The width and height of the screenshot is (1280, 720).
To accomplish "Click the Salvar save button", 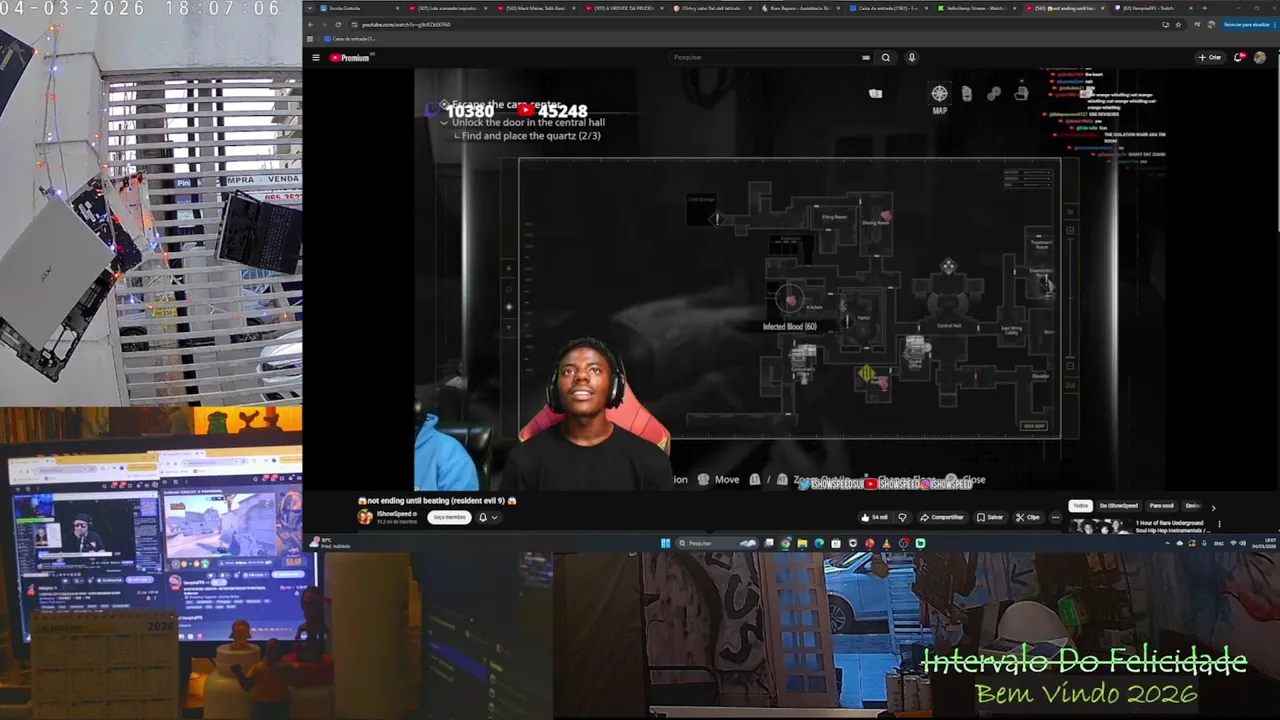I will [990, 517].
